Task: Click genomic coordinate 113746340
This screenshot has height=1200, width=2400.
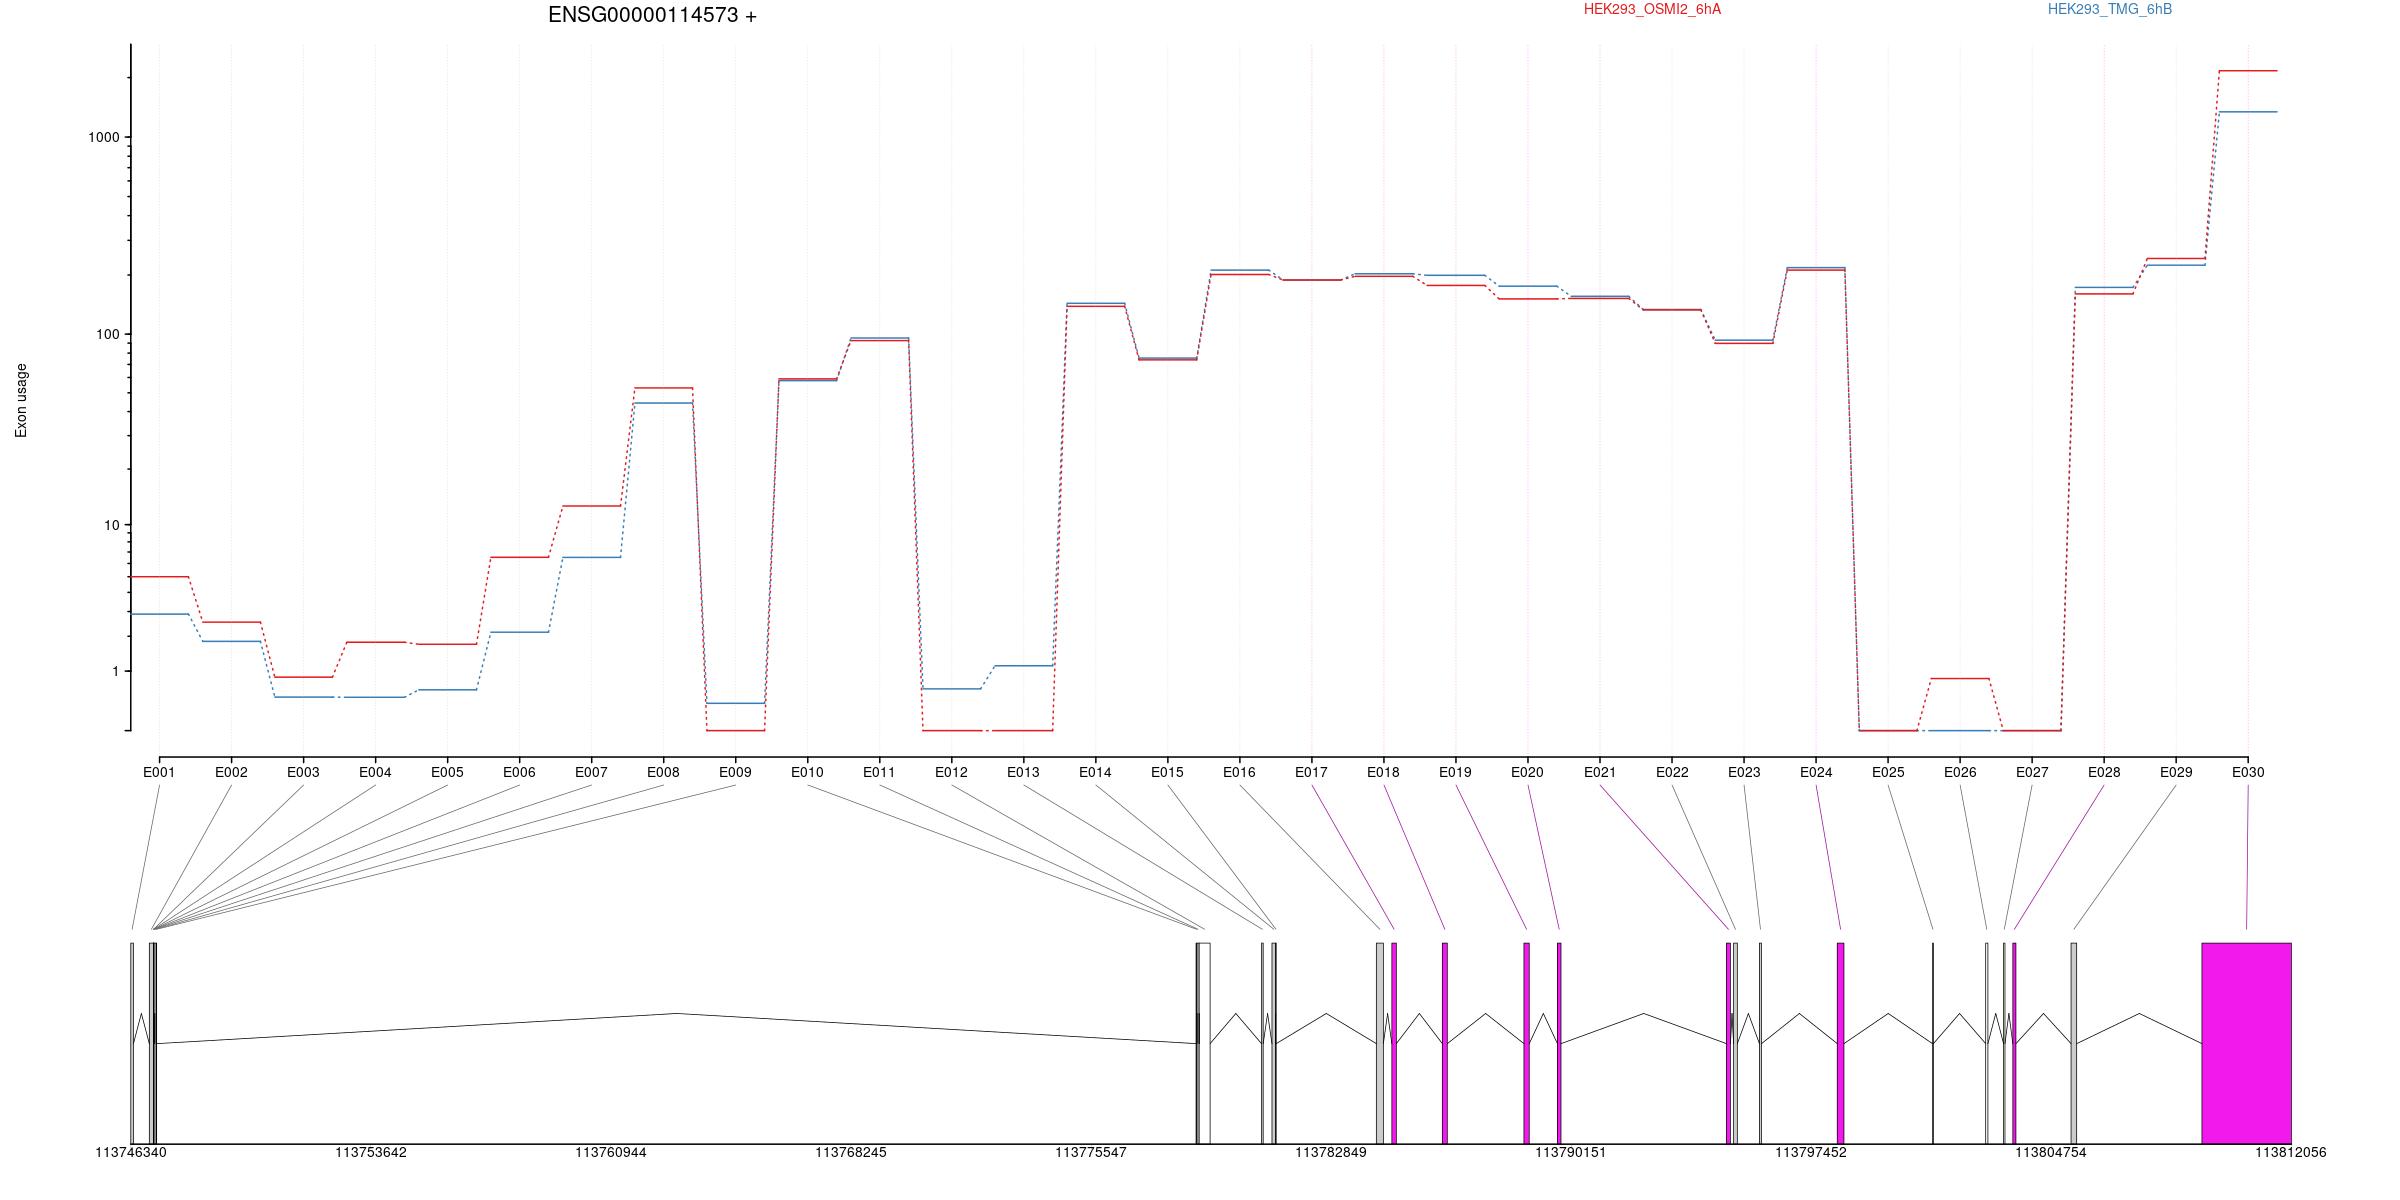Action: [x=131, y=1153]
